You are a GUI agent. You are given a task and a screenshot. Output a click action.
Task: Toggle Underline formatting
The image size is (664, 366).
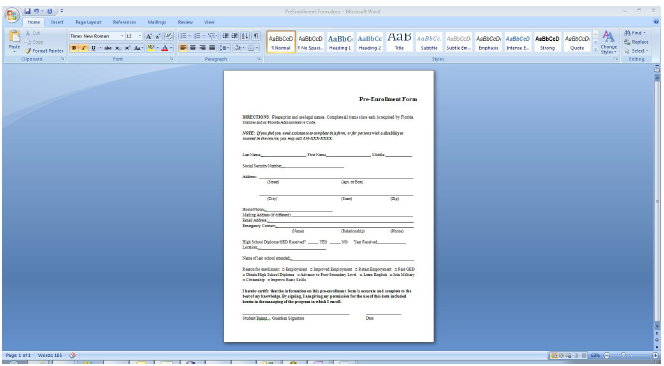pyautogui.click(x=93, y=48)
